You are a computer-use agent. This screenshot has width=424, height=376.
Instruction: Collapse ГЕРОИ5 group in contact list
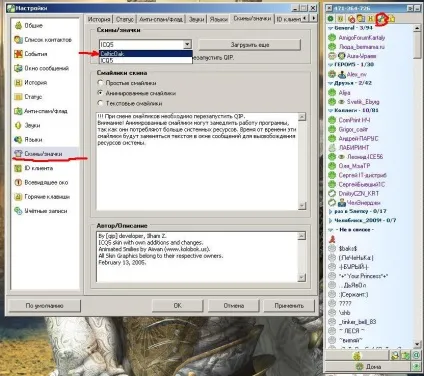coord(331,65)
